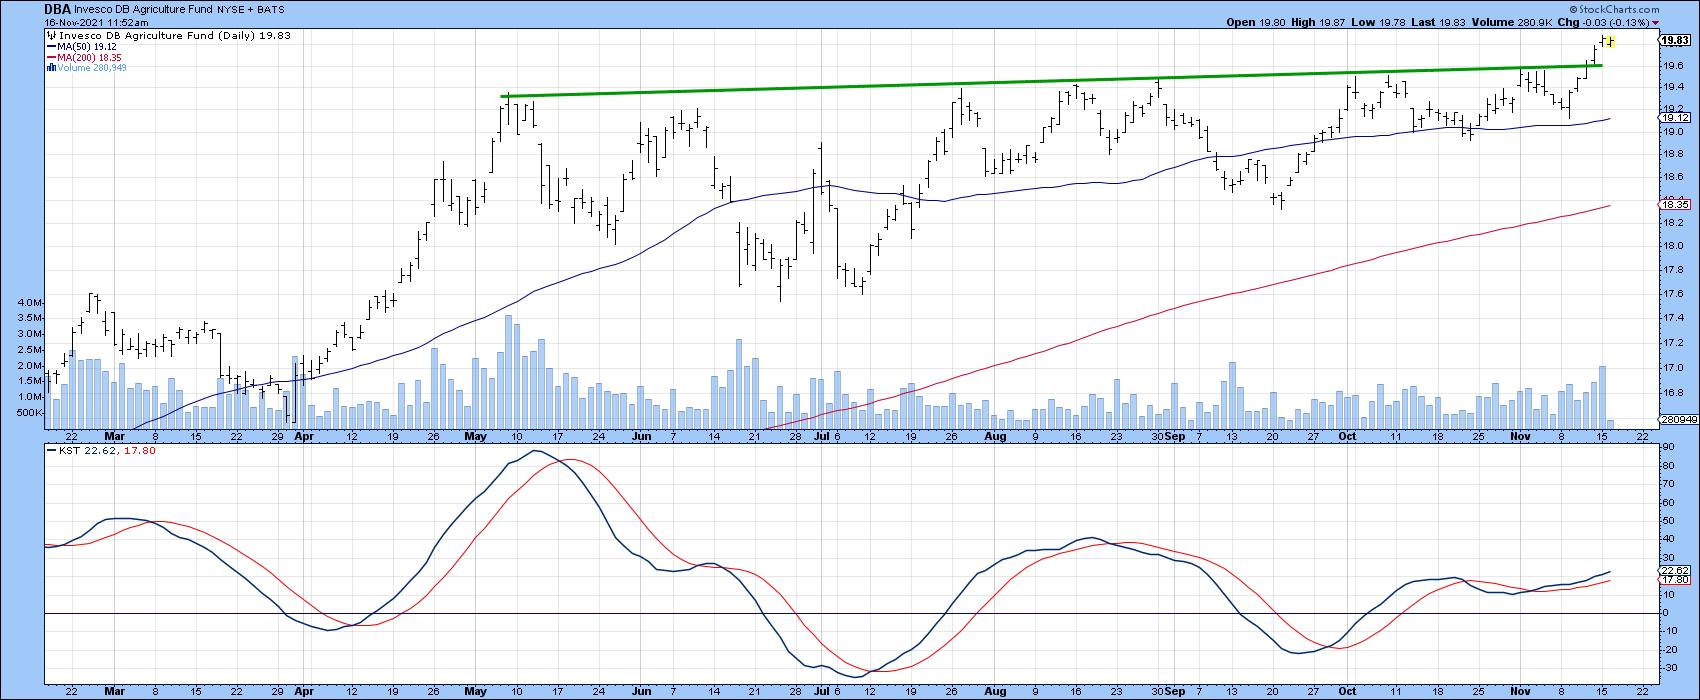The image size is (1700, 700).
Task: Click the 18.35 MA(200) axis price tag
Action: pyautogui.click(x=1674, y=205)
